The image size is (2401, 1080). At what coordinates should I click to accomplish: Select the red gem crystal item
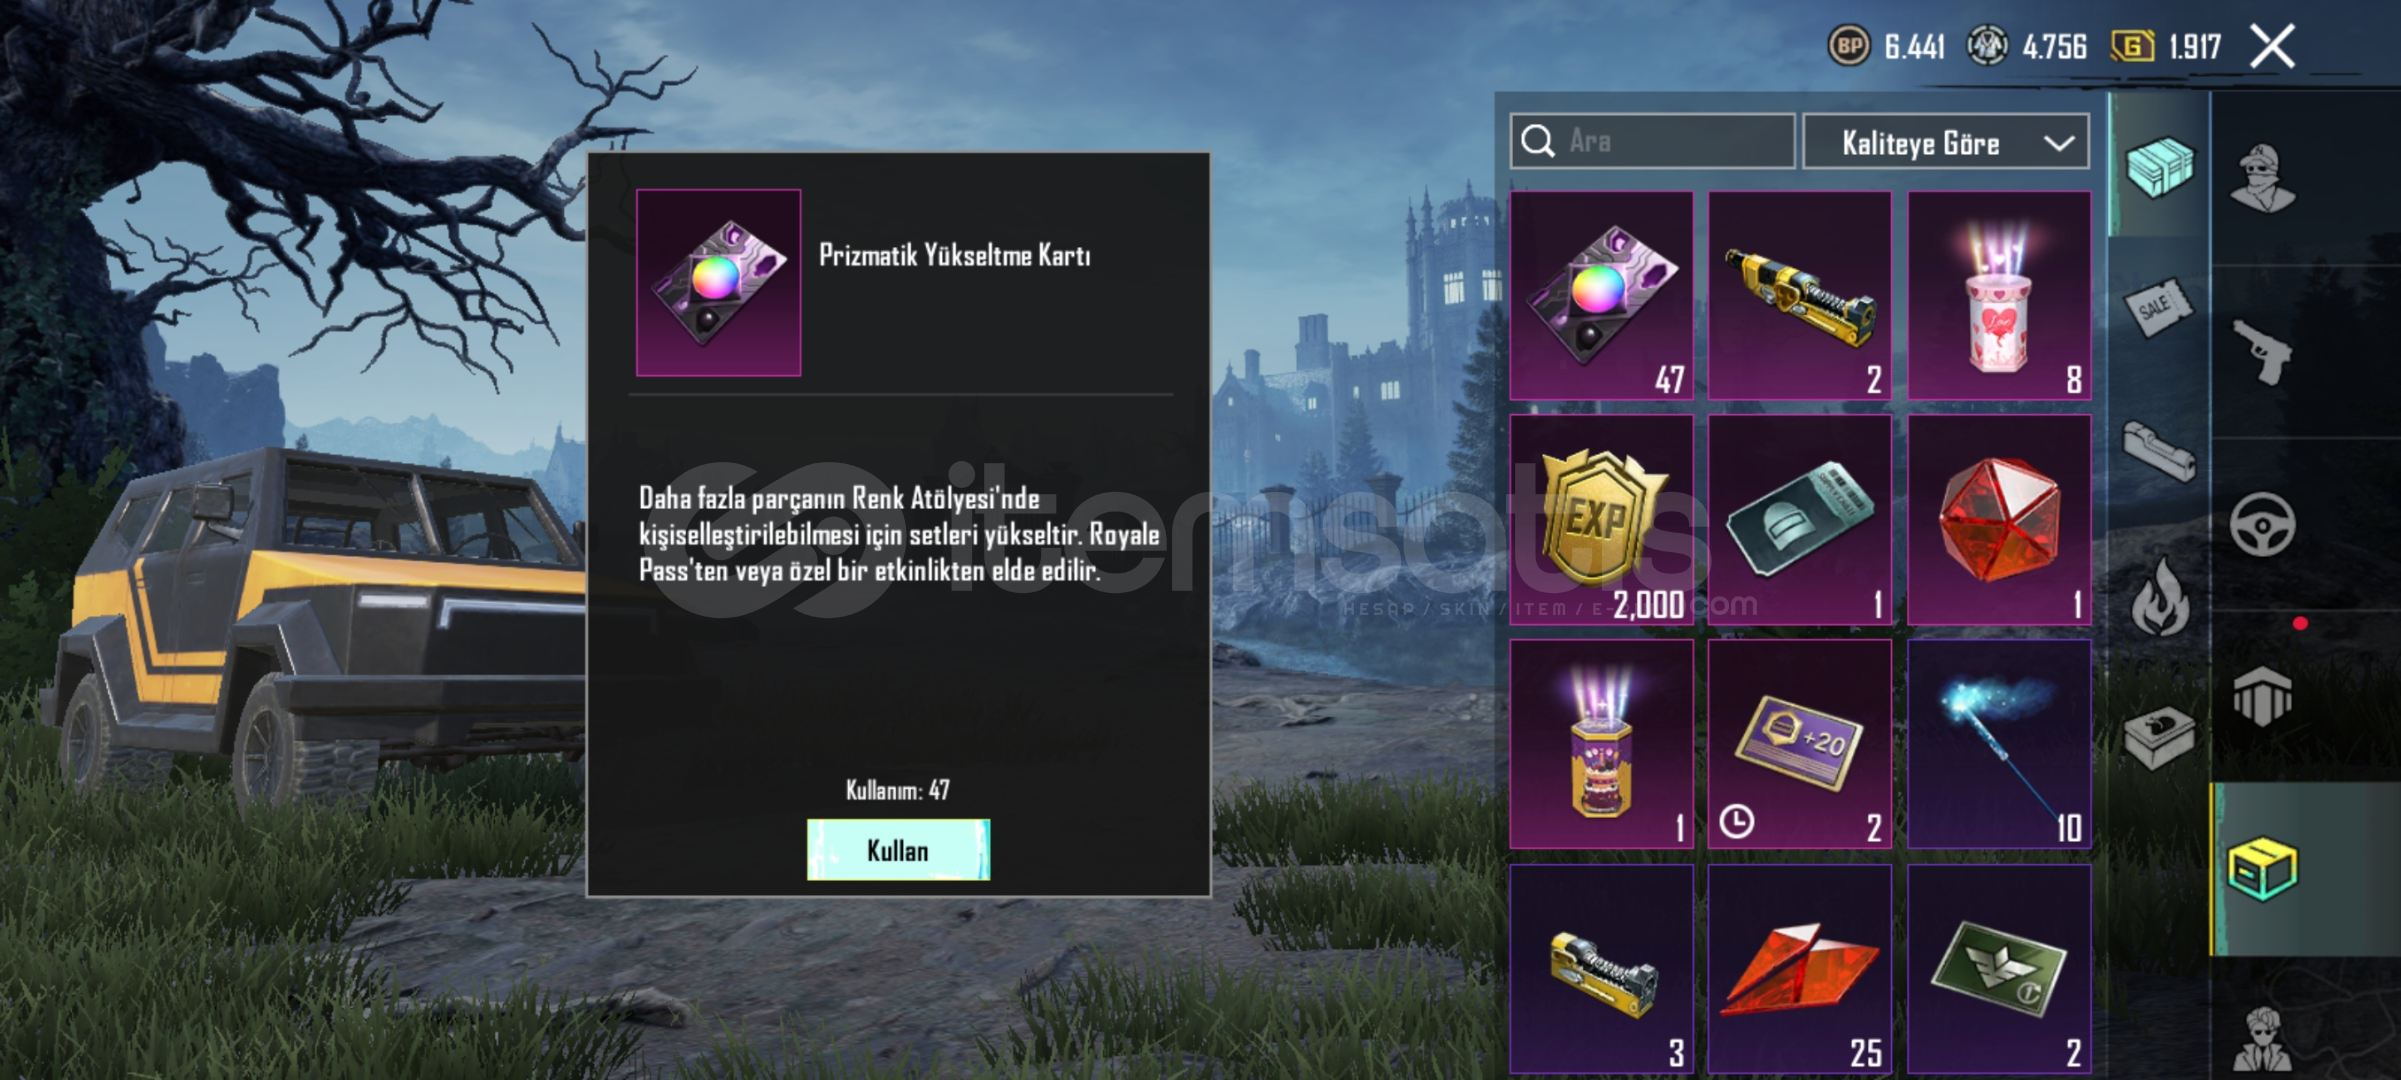tap(1999, 520)
